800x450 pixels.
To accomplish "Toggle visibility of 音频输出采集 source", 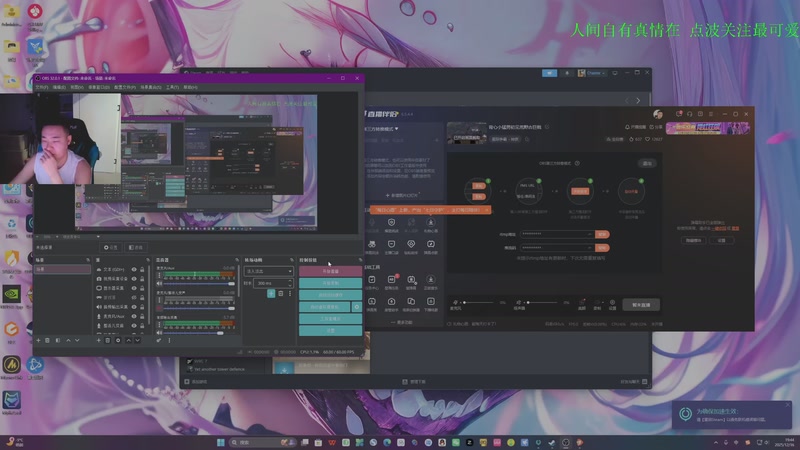I will pos(134,307).
